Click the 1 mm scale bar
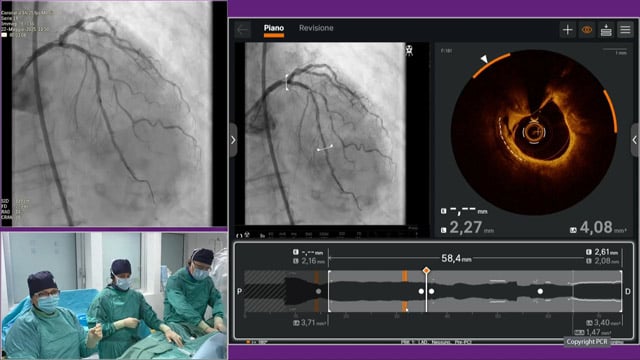 [x=615, y=51]
